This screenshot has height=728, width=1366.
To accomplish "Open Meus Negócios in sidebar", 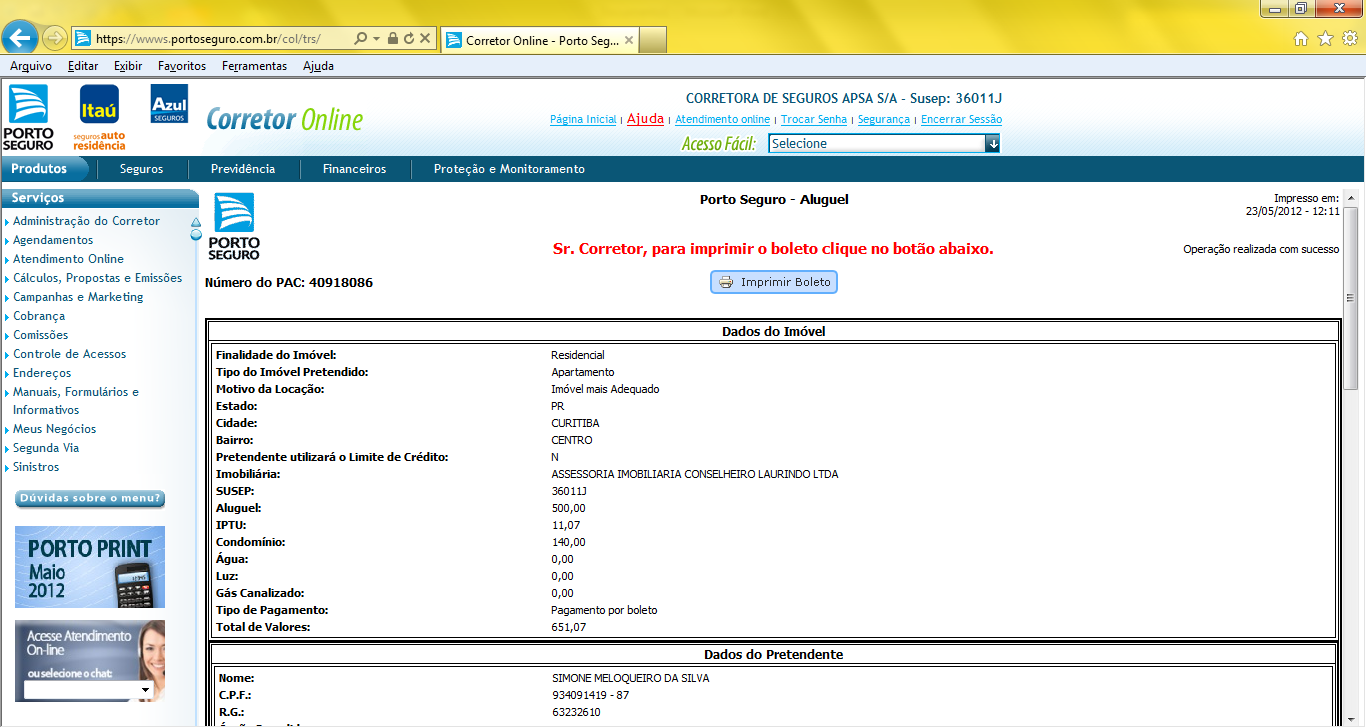I will [54, 429].
